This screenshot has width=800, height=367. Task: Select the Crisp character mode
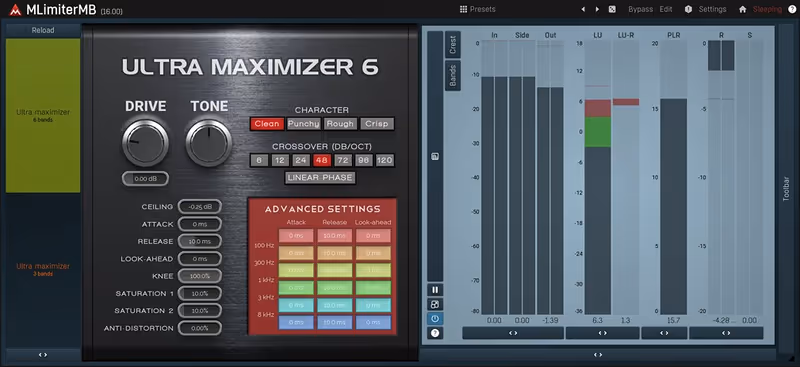377,124
